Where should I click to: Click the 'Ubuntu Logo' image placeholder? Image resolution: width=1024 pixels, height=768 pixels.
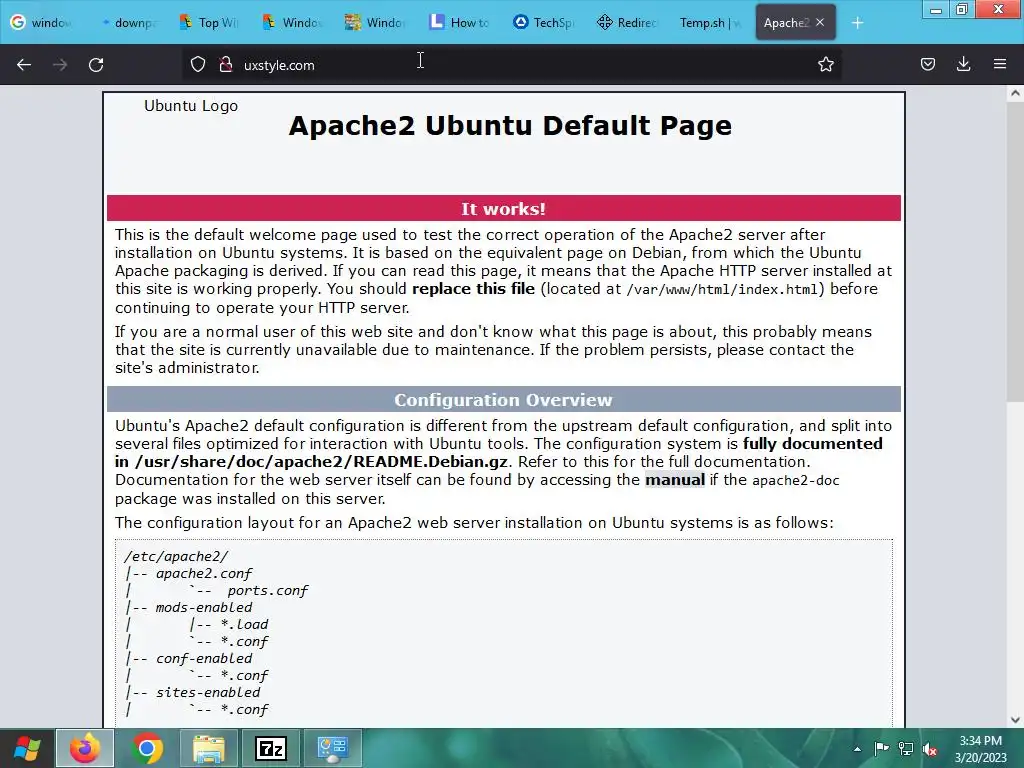click(191, 106)
